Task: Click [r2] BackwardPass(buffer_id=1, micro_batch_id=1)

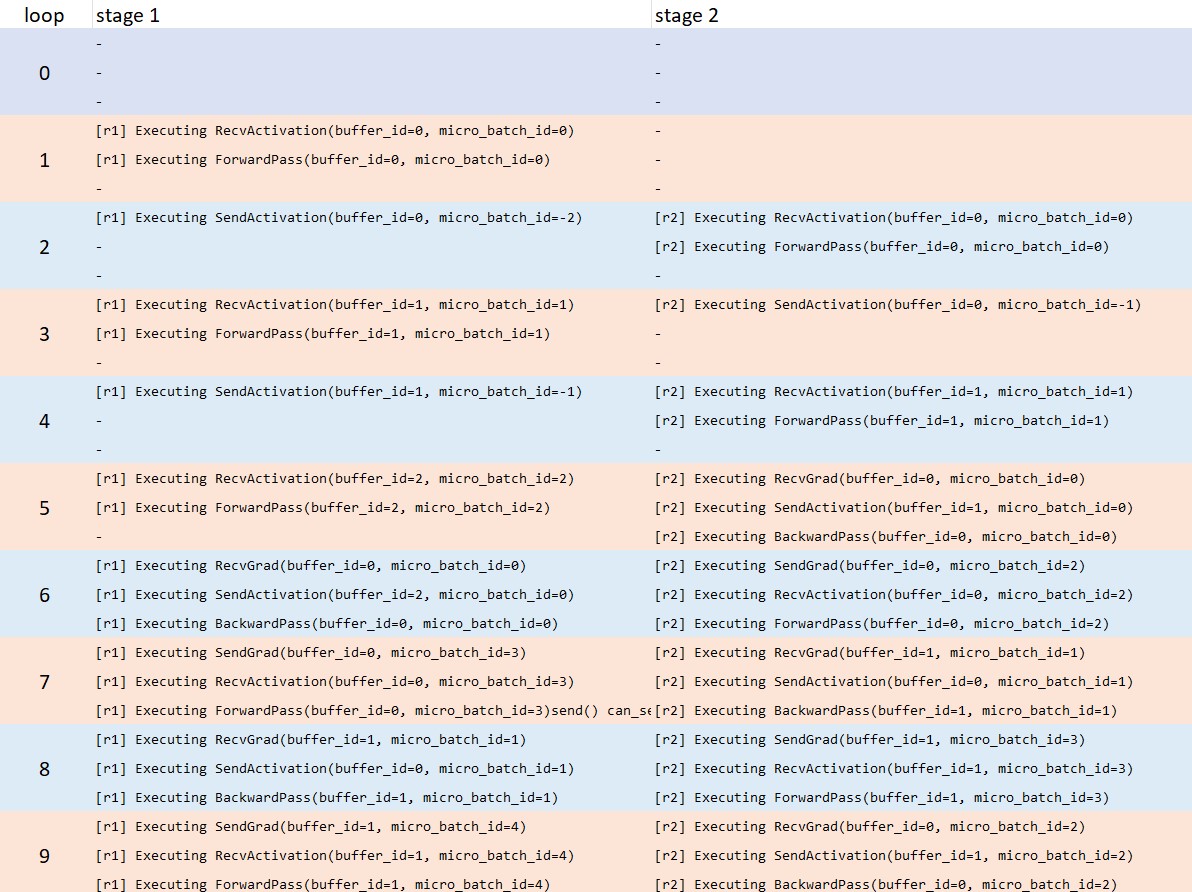Action: tap(886, 711)
